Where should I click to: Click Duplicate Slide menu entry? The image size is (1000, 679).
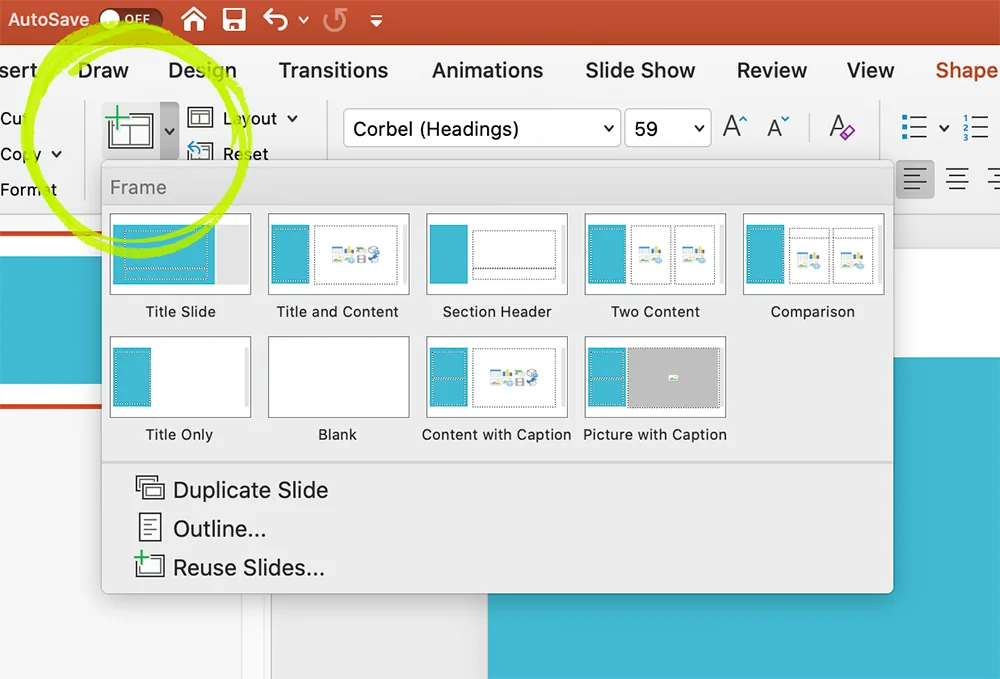(x=232, y=490)
